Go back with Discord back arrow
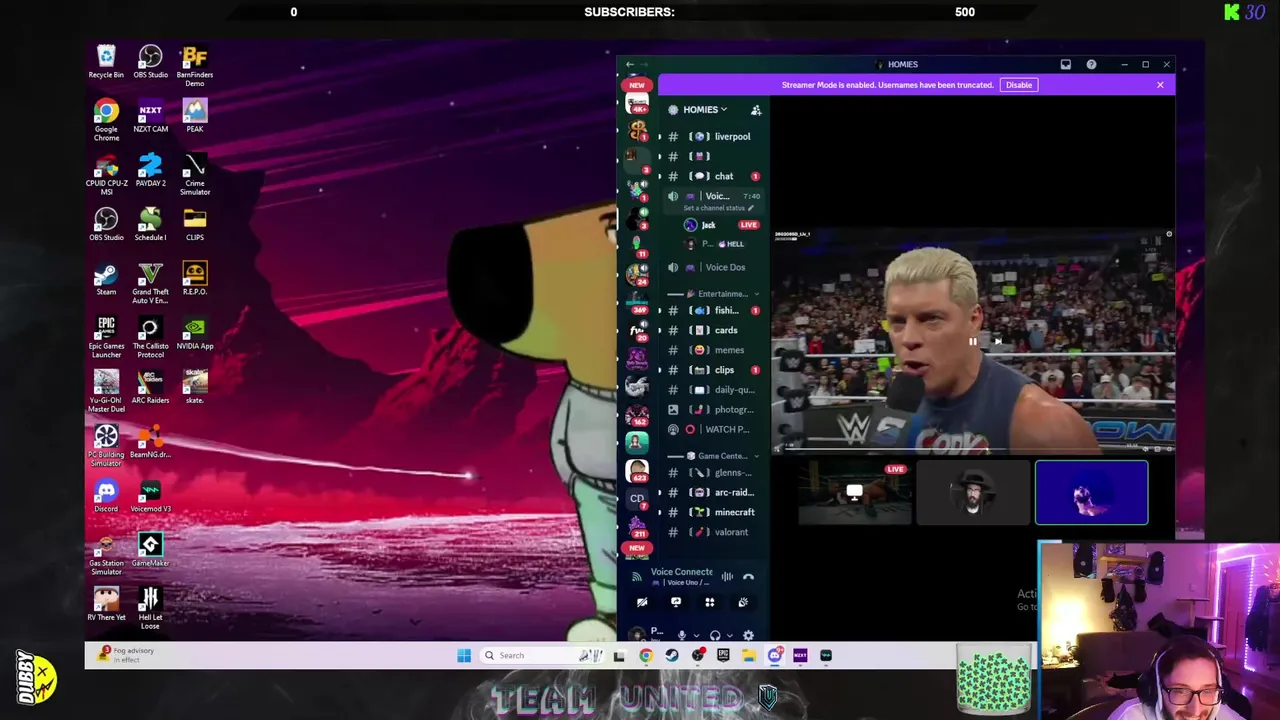 click(x=630, y=64)
